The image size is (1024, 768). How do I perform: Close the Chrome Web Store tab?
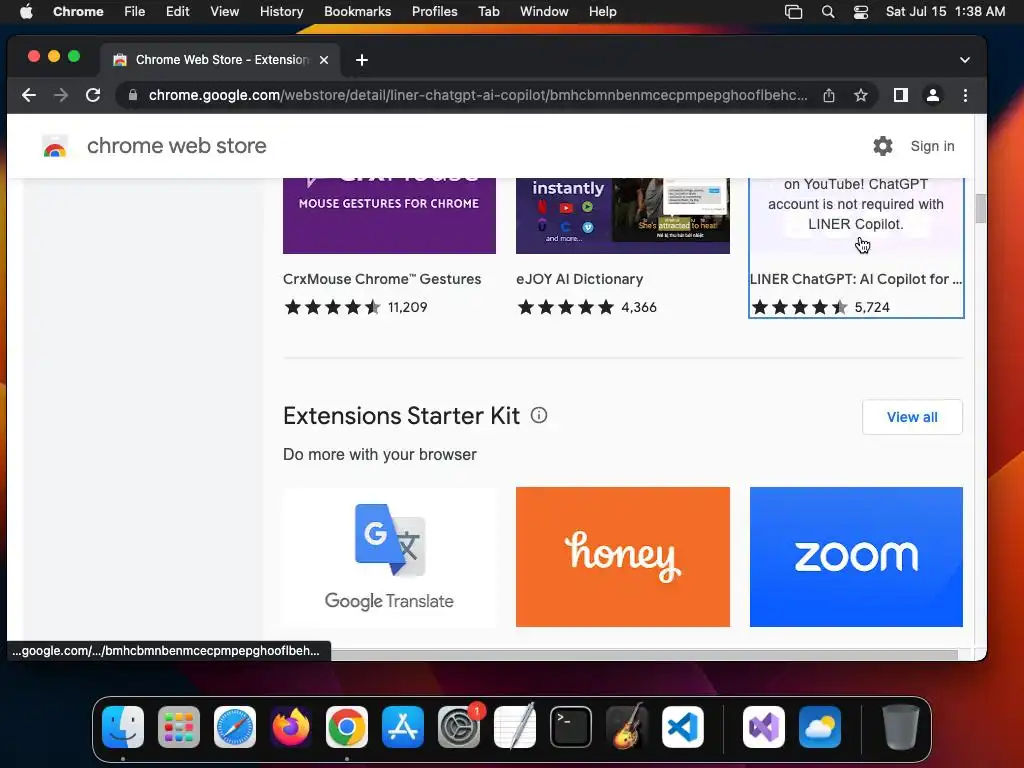click(x=324, y=60)
